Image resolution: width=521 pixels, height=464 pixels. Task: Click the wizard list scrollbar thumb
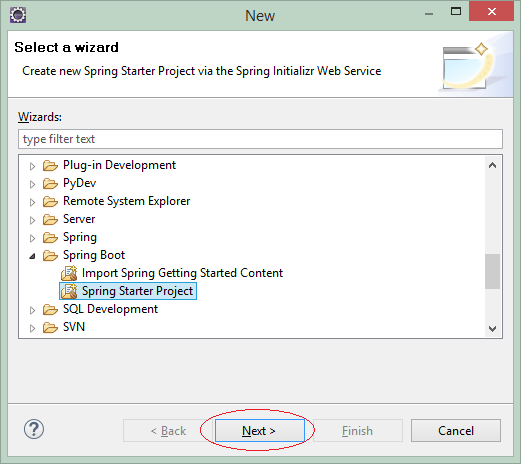coord(492,271)
